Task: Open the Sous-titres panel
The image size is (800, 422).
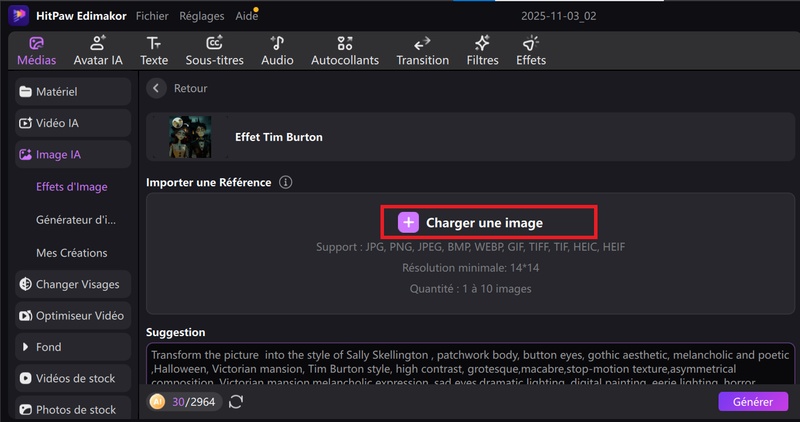Action: tap(214, 51)
